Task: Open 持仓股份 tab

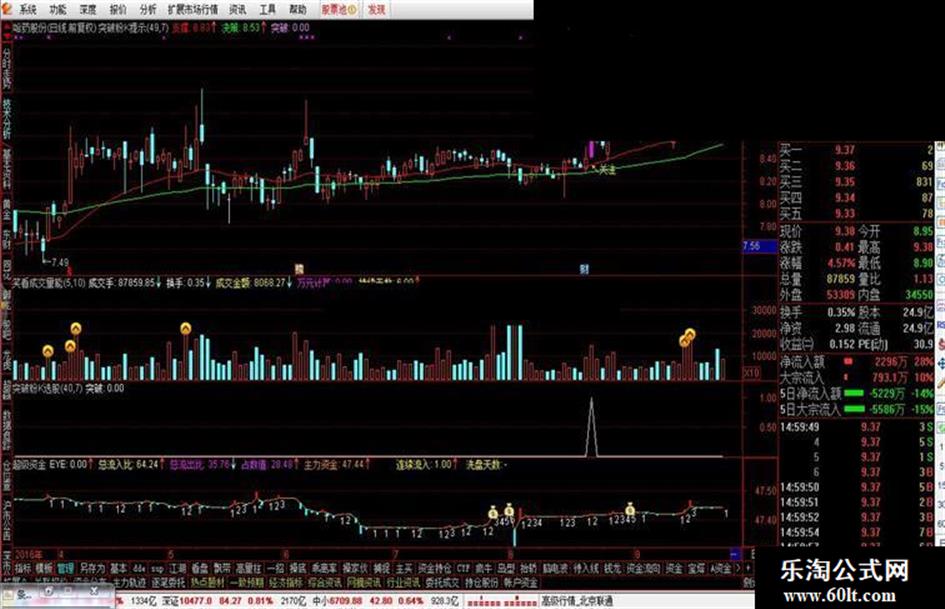Action: (x=482, y=583)
